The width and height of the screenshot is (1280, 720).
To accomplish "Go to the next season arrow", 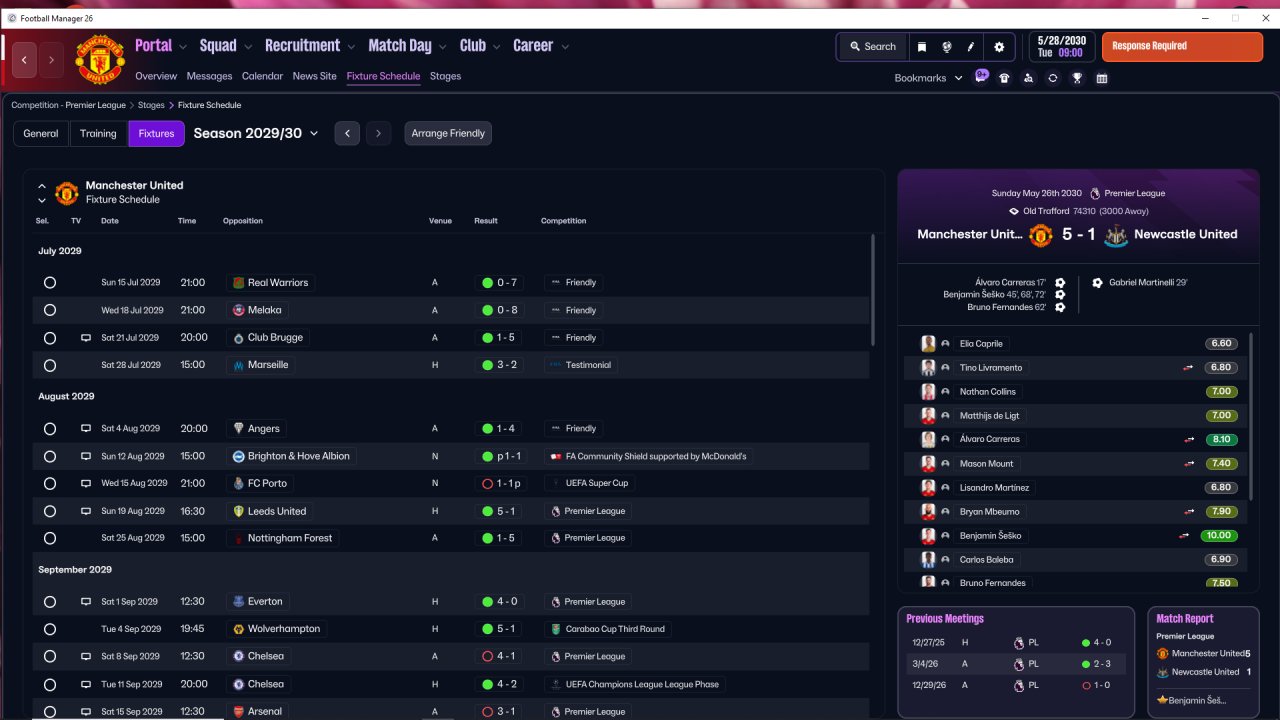I will pos(378,134).
